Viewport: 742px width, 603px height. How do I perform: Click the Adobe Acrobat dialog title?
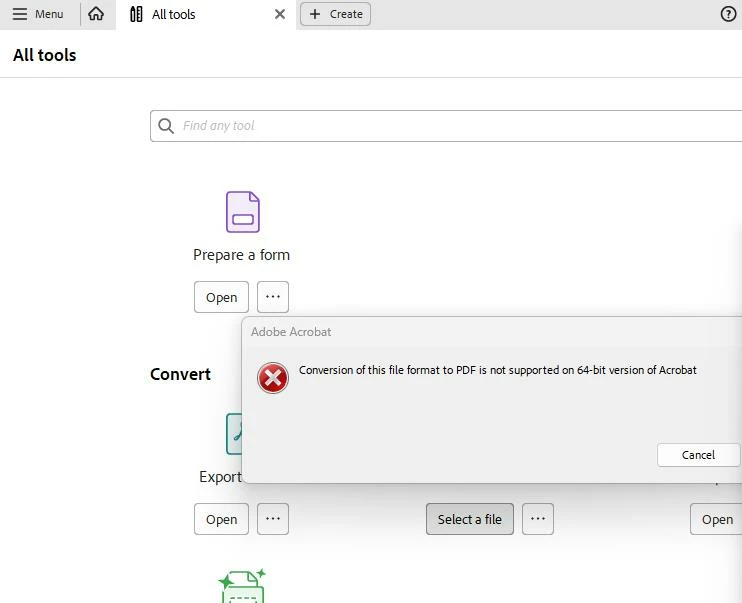click(x=291, y=332)
